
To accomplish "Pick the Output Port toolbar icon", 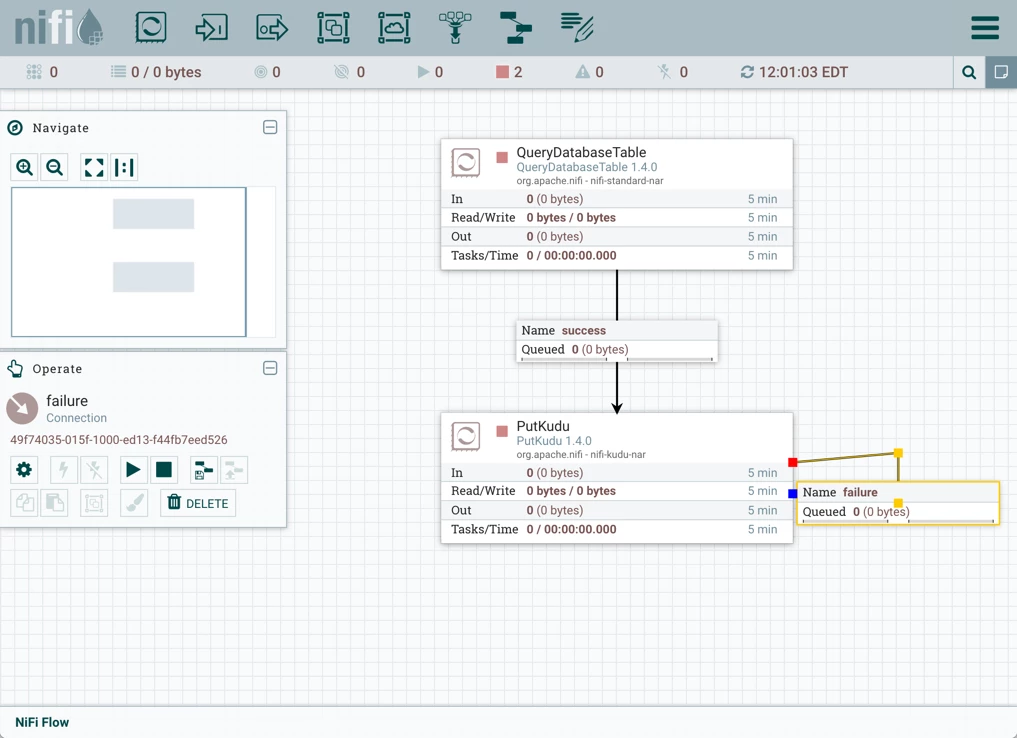I will (272, 28).
